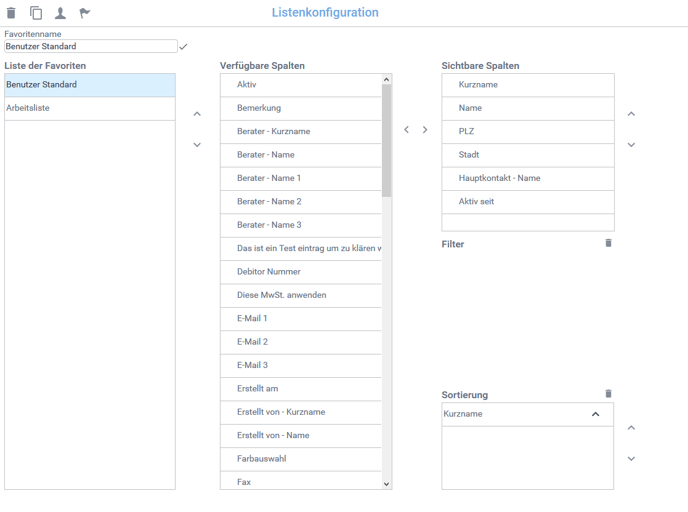Choose Hauptkontakt - Name visible column

[527, 178]
